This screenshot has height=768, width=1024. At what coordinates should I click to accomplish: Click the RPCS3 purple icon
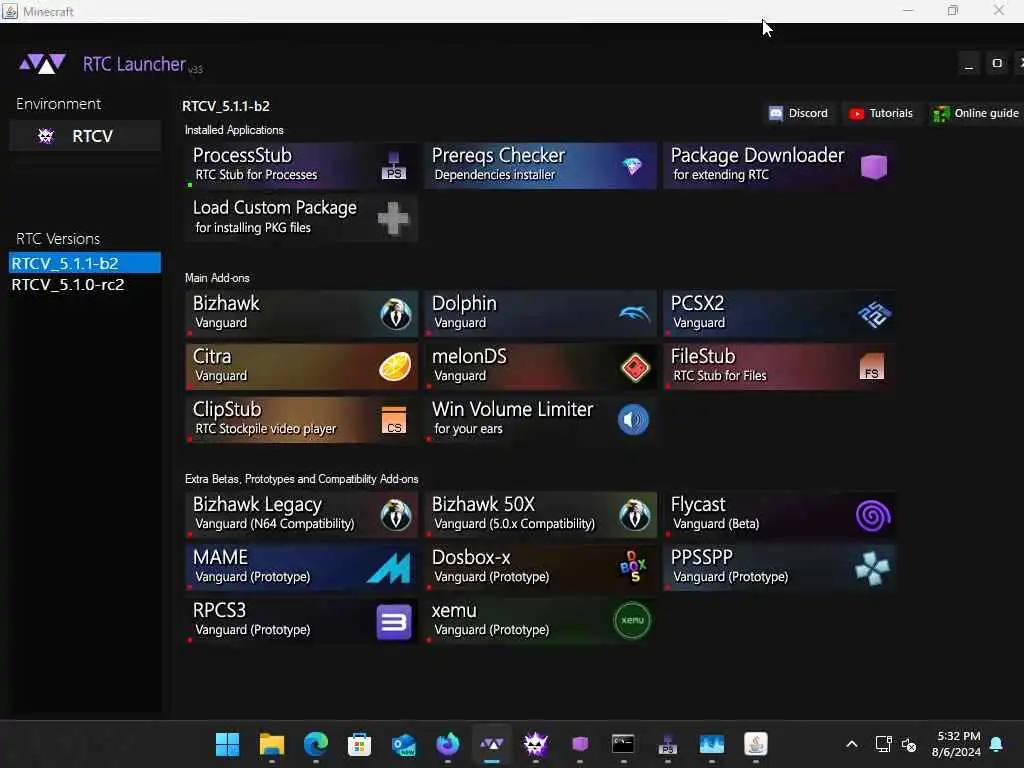[x=394, y=622]
